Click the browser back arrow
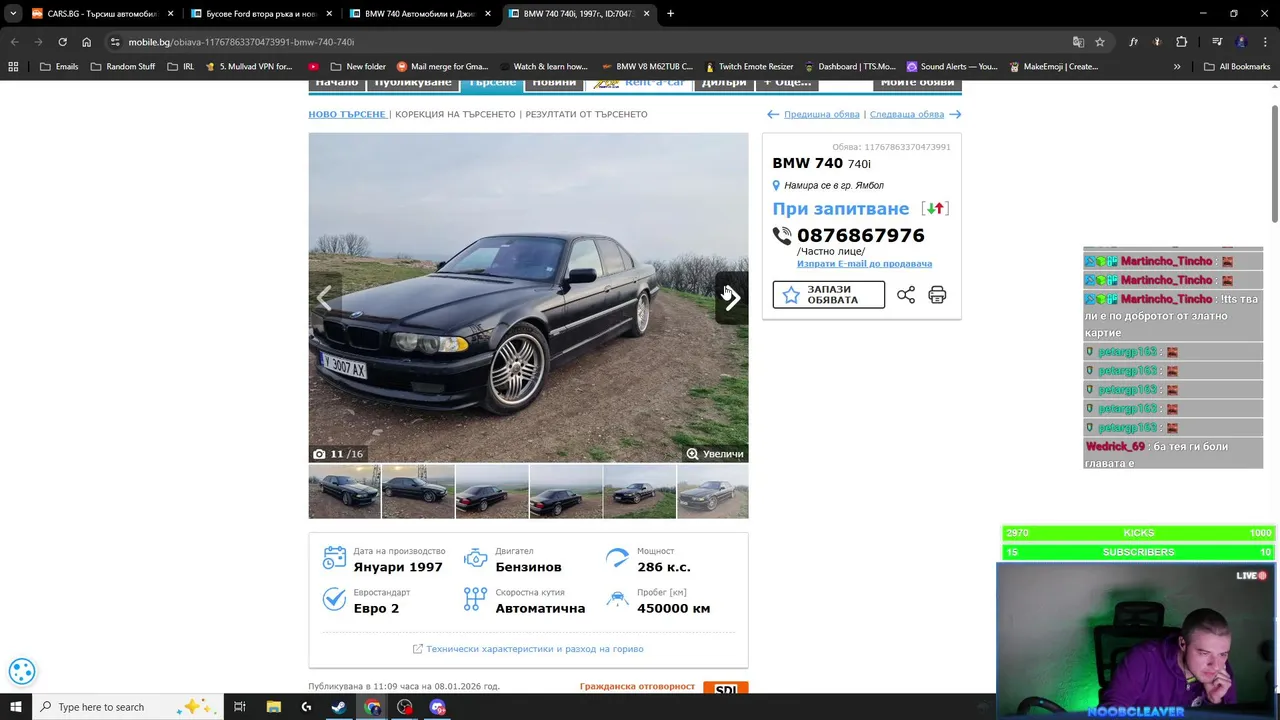This screenshot has width=1280, height=720. (14, 42)
